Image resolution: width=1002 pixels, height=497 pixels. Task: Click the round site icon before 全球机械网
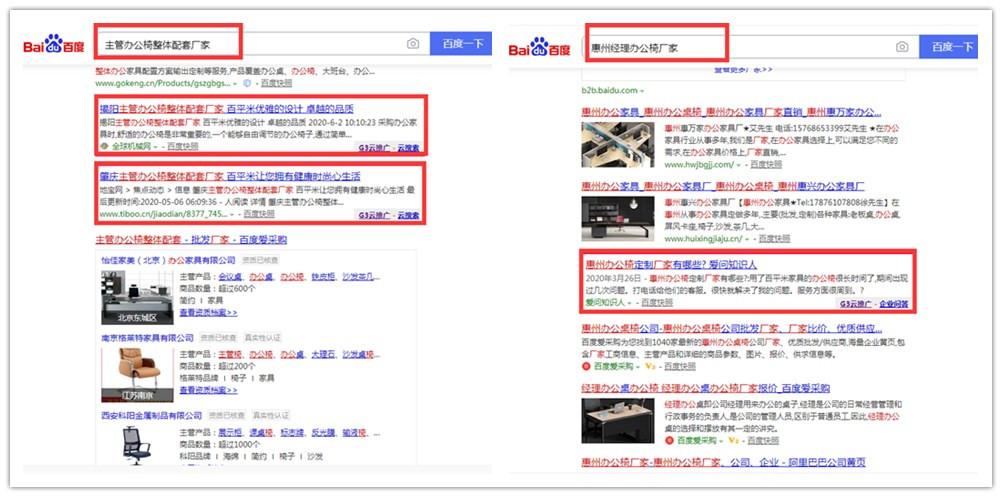tap(105, 146)
